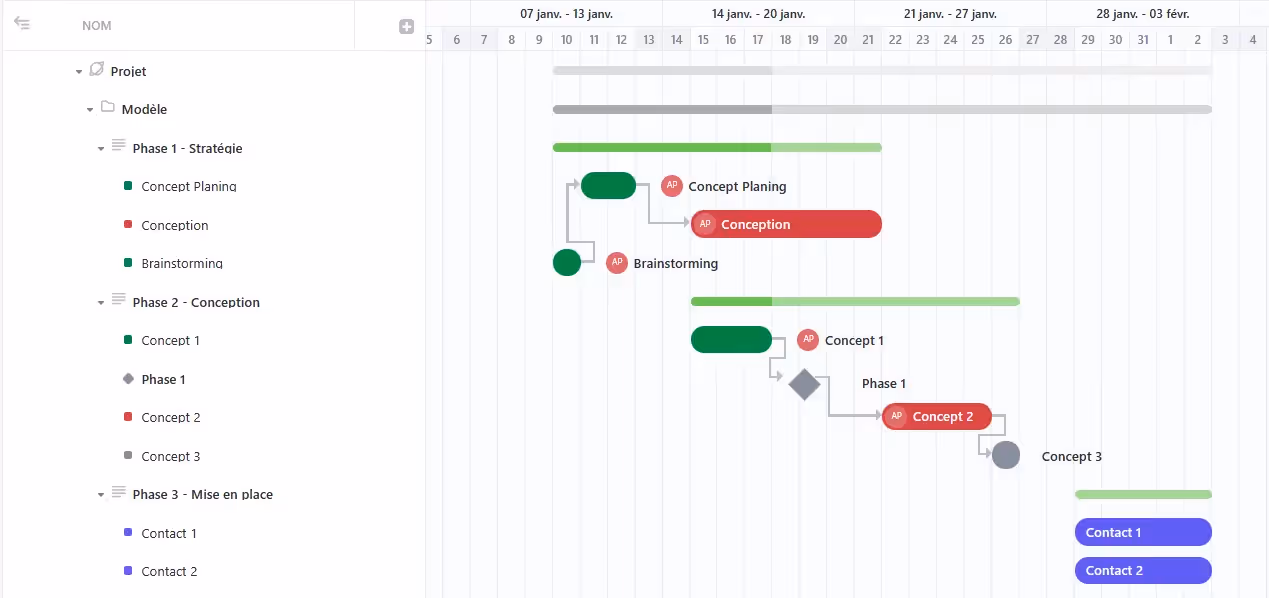This screenshot has width=1269, height=598.
Task: Open the purple Contact 2 task bar
Action: point(1143,571)
